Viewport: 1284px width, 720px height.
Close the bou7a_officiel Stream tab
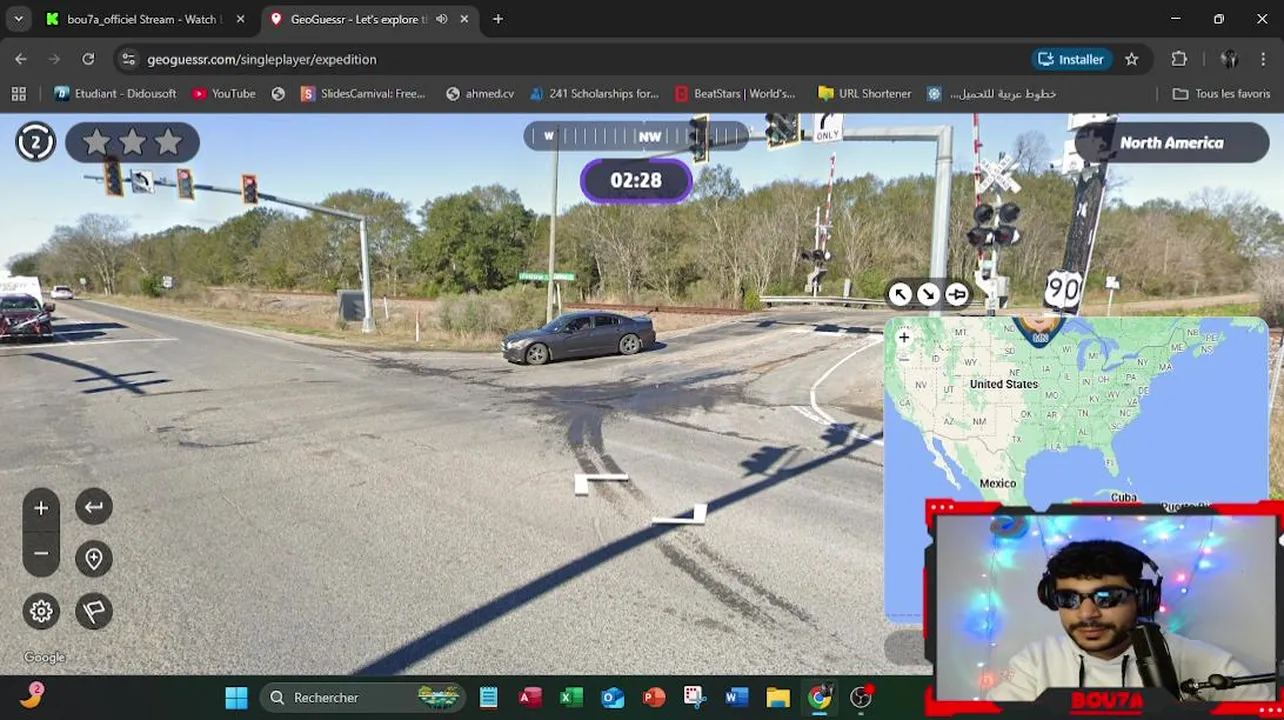tap(240, 19)
